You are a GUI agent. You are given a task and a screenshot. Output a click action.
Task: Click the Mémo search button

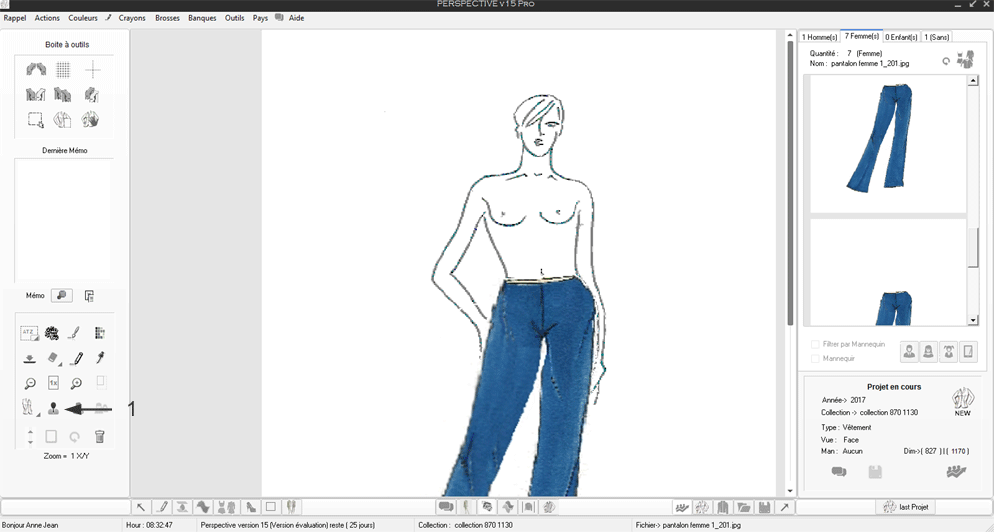click(x=61, y=296)
